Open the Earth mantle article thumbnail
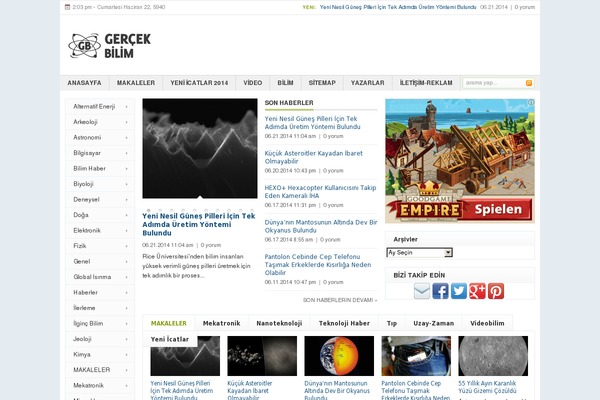The image size is (600, 400). [339, 356]
